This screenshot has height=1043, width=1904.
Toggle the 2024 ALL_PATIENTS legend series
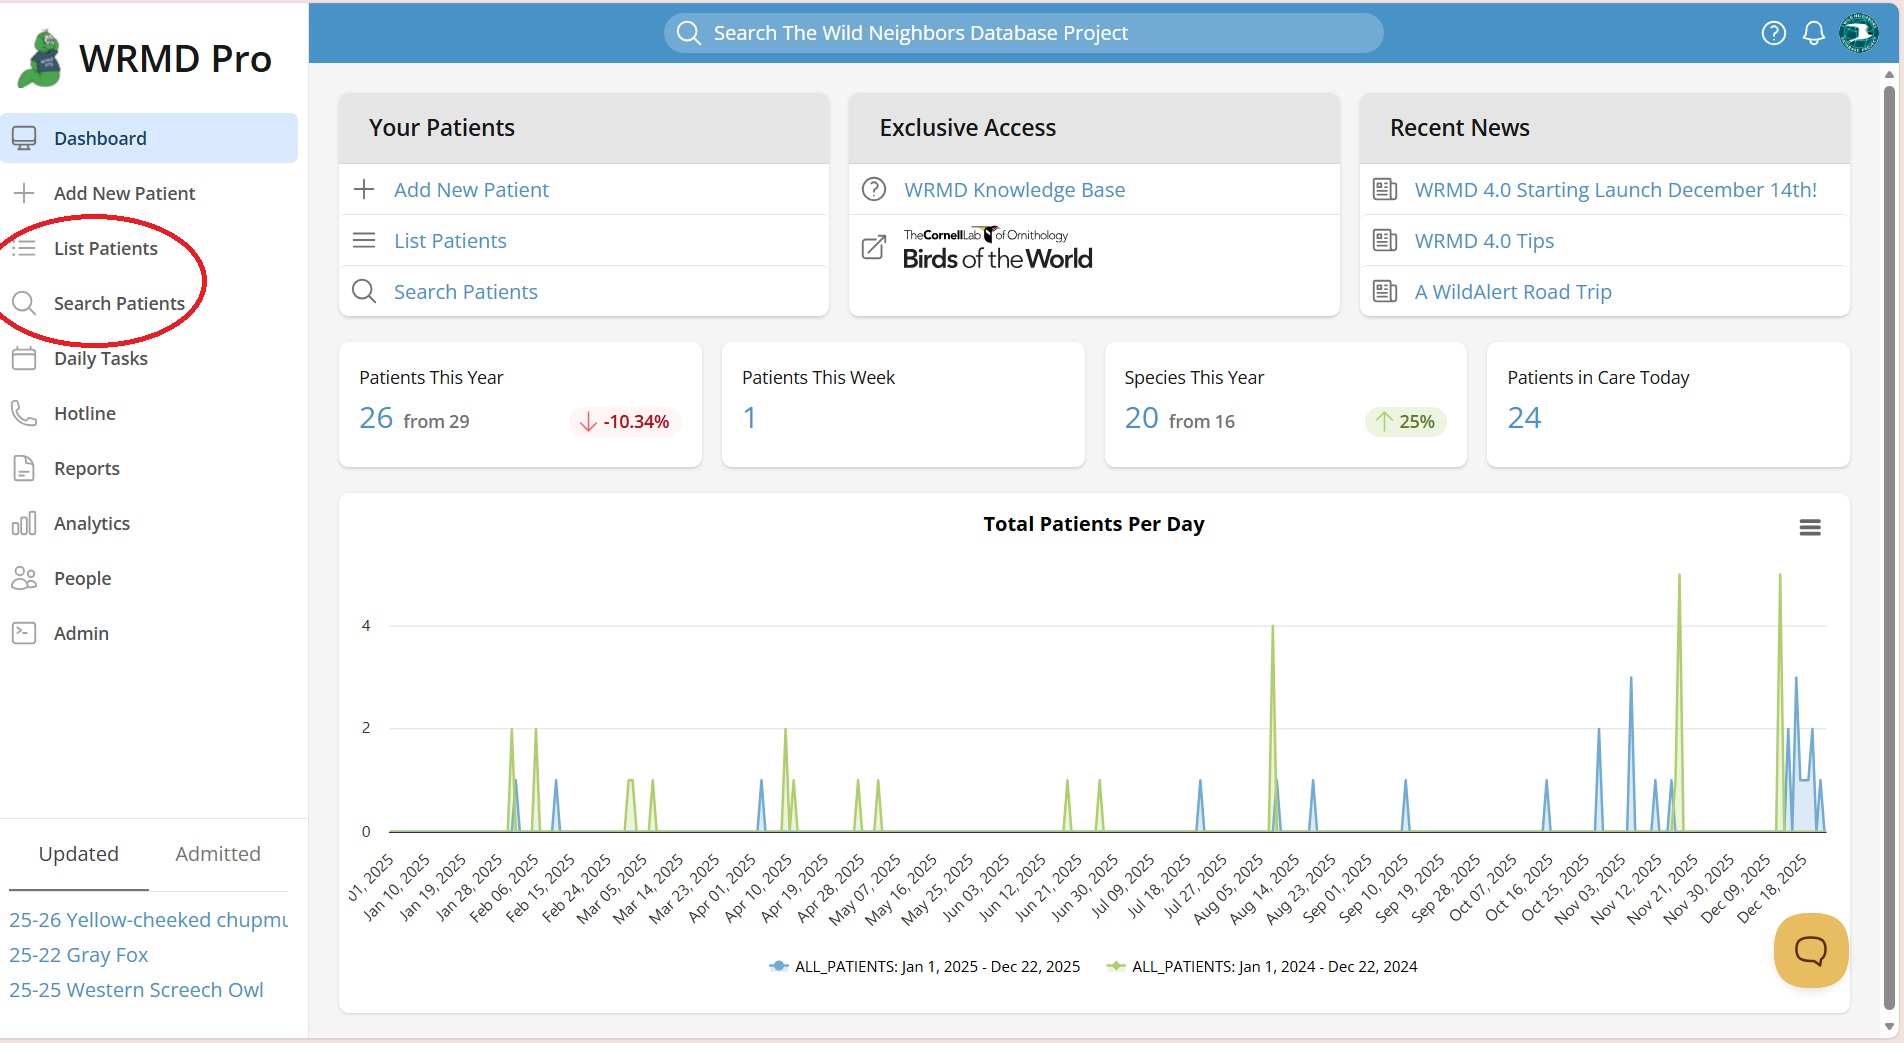point(1262,966)
